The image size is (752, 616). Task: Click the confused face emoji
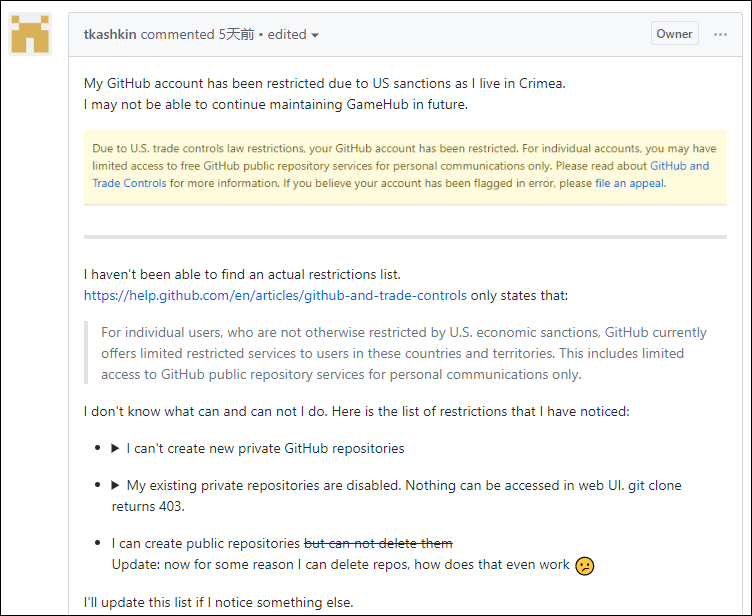point(585,566)
